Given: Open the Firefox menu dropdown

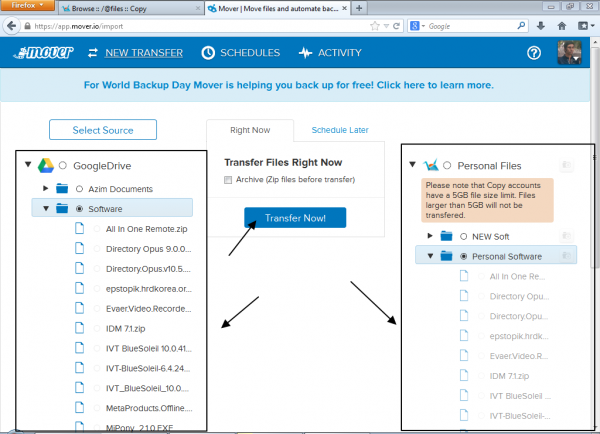Looking at the screenshot, I should click(x=27, y=5).
